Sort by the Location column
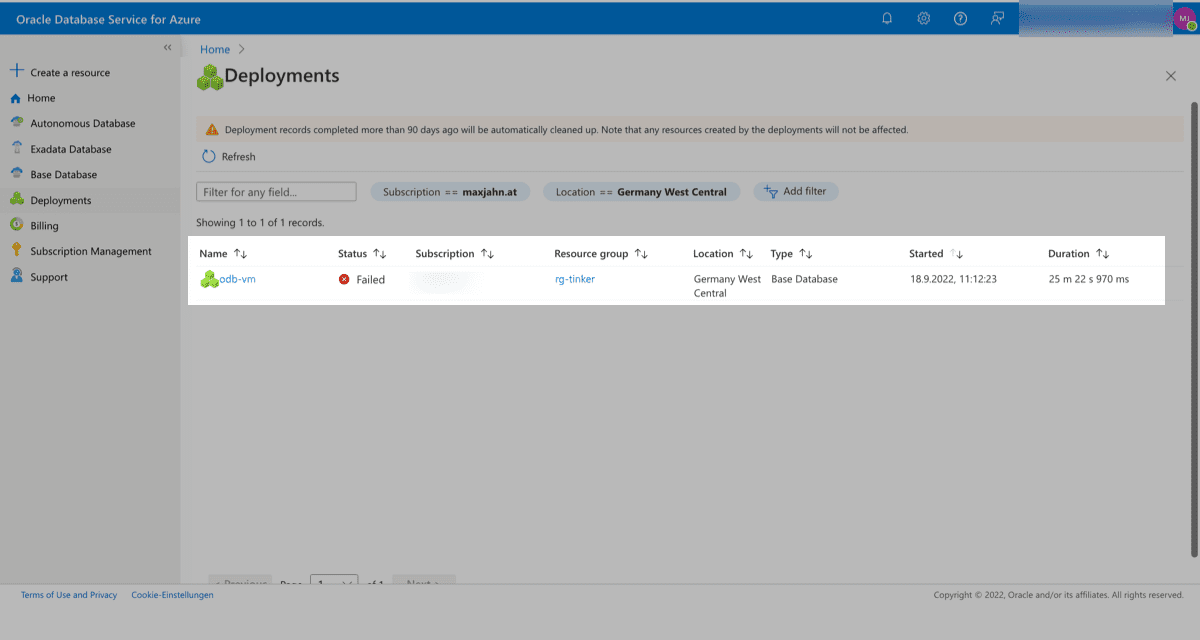Screen dimensions: 1200x640 click(723, 254)
